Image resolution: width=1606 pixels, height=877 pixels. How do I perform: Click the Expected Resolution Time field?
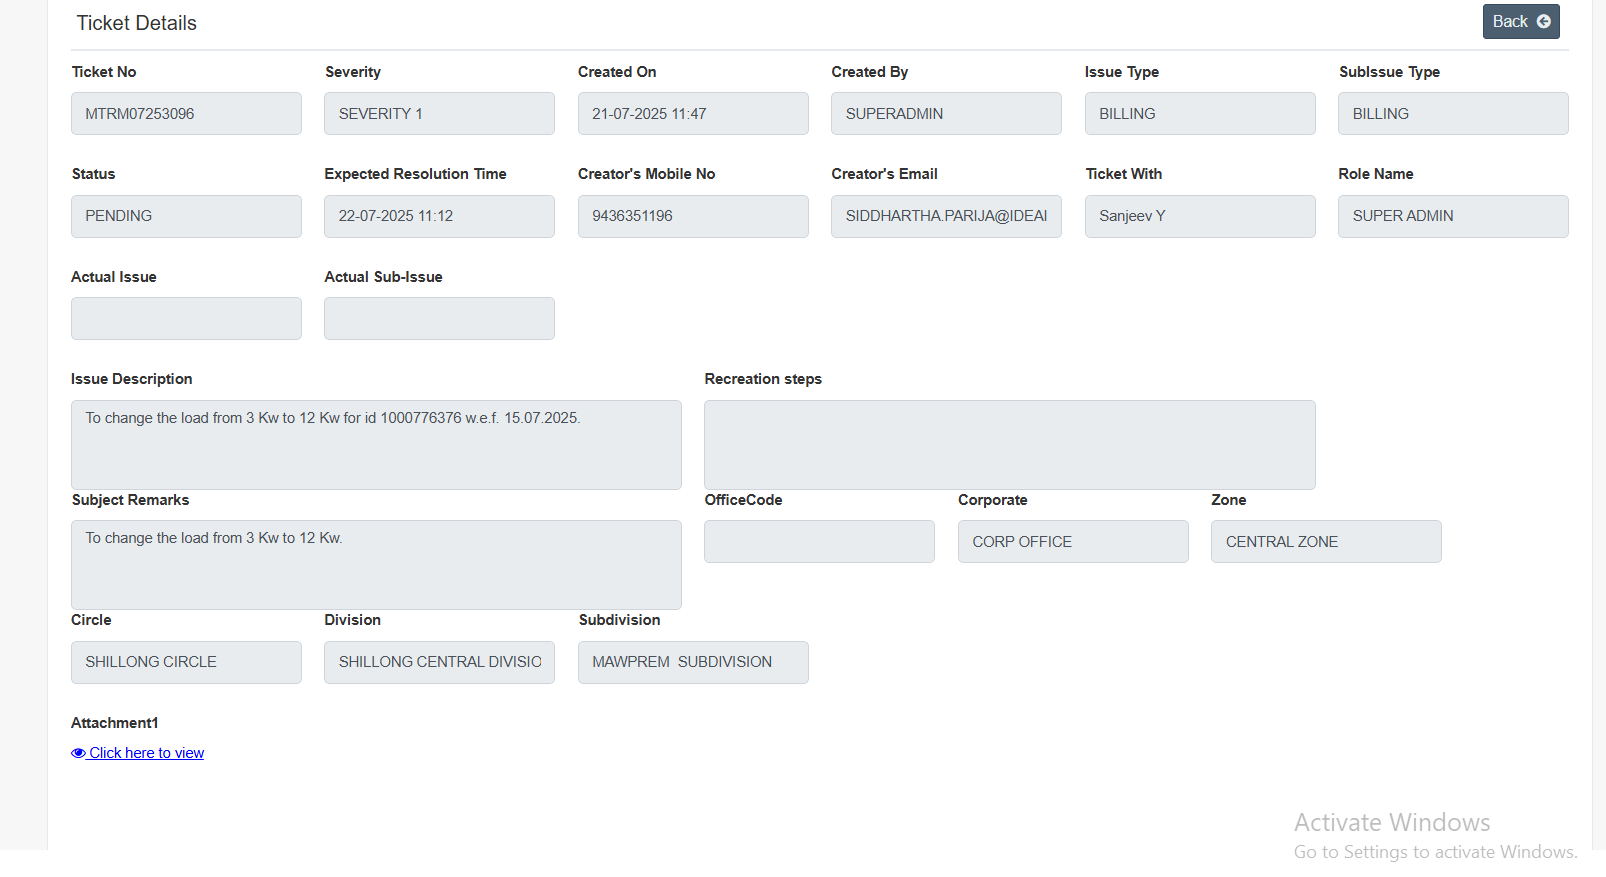(x=439, y=216)
